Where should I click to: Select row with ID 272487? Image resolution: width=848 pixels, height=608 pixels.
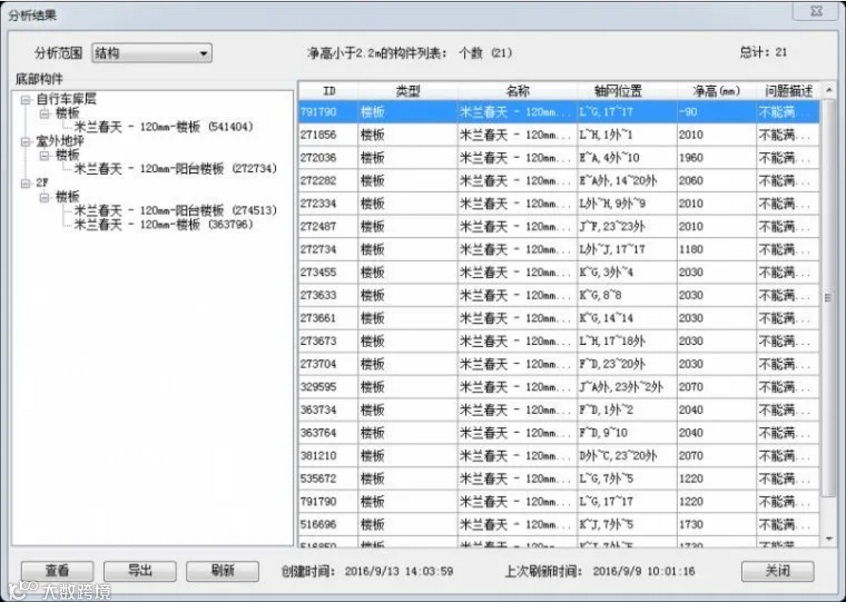559,227
